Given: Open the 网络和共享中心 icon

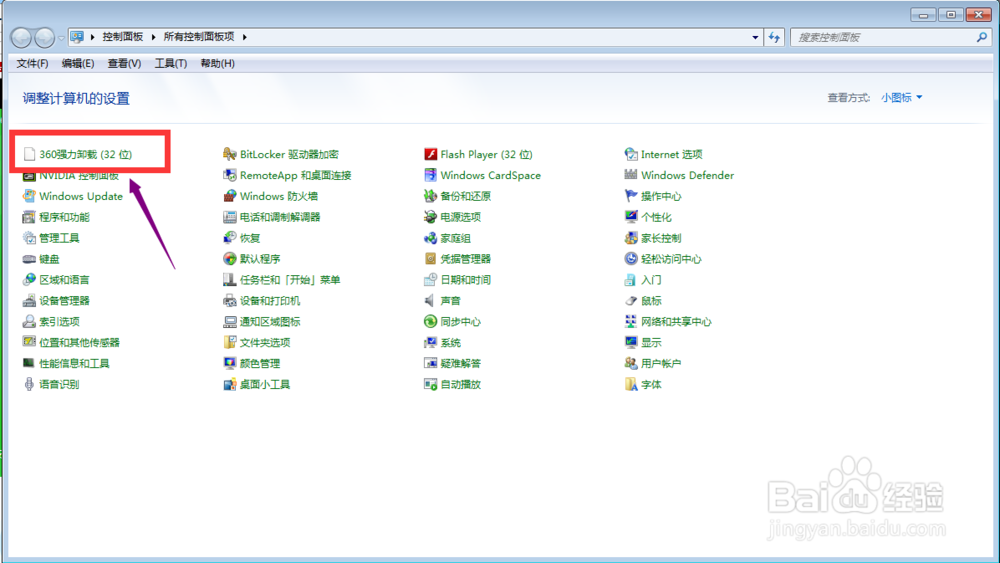Looking at the screenshot, I should [x=631, y=322].
